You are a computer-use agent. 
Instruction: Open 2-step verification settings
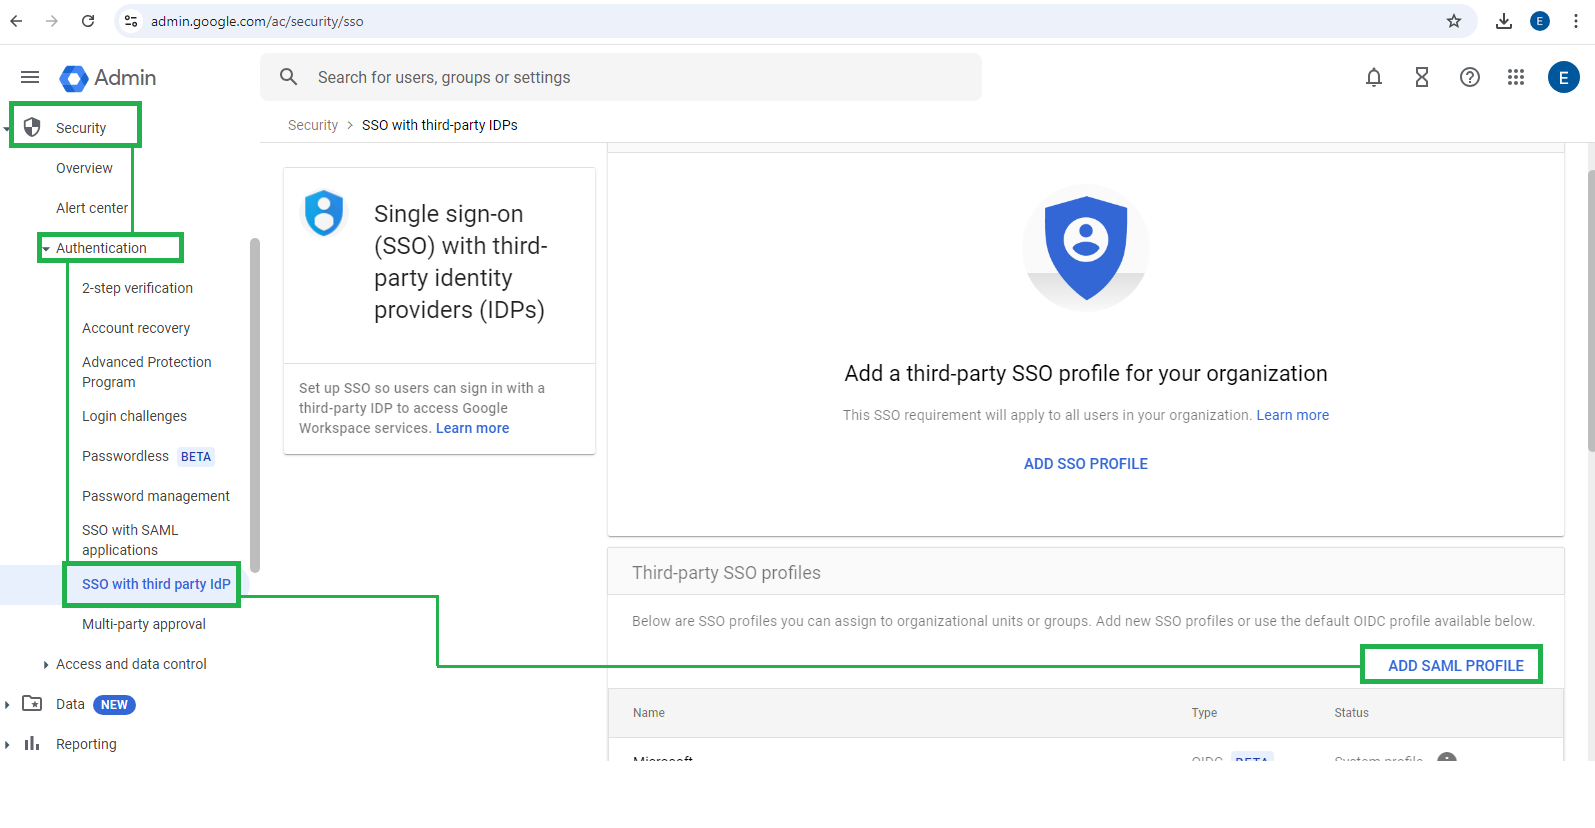click(x=137, y=288)
